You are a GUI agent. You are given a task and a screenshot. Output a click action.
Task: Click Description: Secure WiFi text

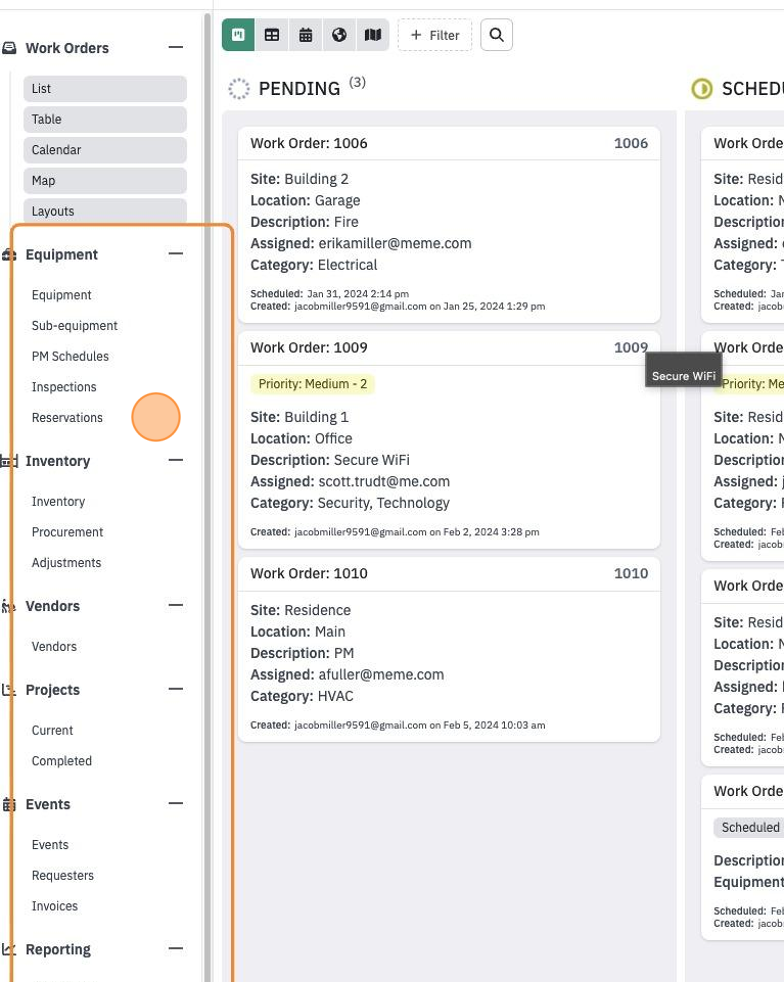[330, 460]
